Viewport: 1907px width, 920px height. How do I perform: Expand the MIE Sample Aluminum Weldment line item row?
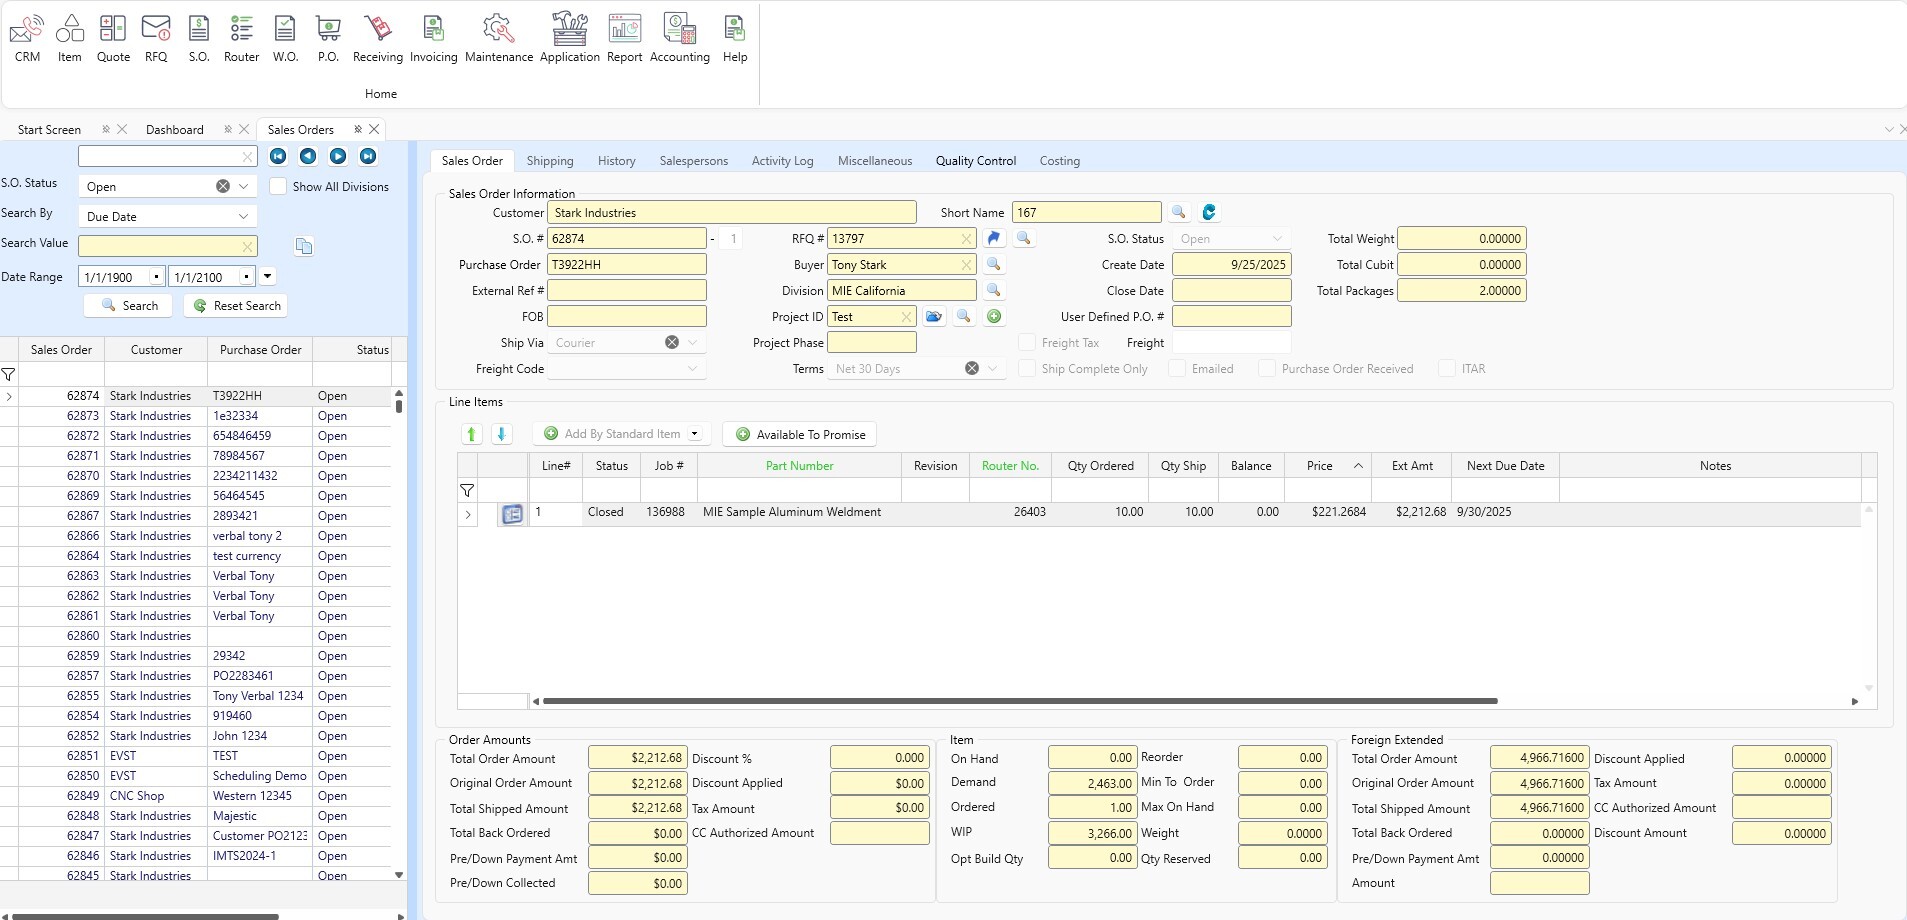pos(467,512)
